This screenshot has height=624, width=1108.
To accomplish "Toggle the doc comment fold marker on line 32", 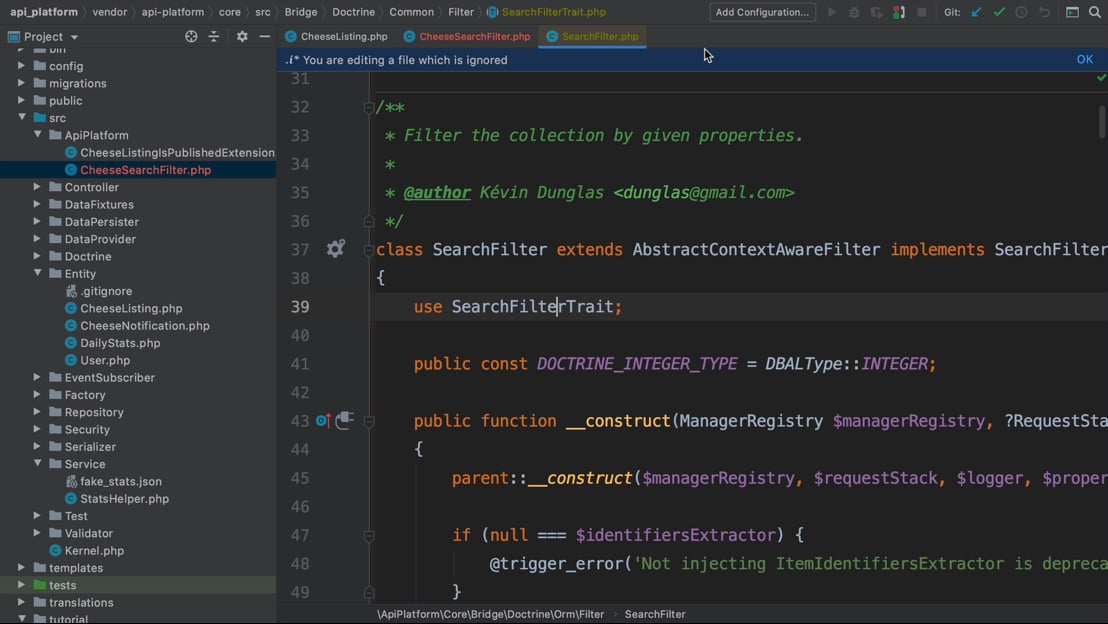I will pyautogui.click(x=369, y=107).
